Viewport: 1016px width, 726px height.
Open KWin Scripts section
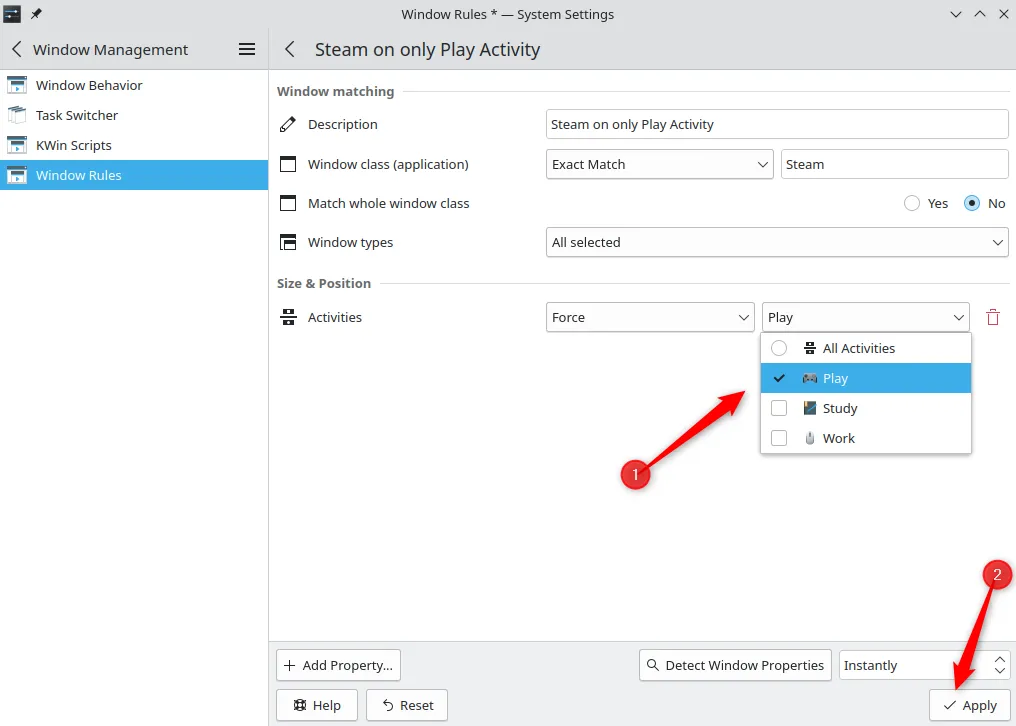73,145
